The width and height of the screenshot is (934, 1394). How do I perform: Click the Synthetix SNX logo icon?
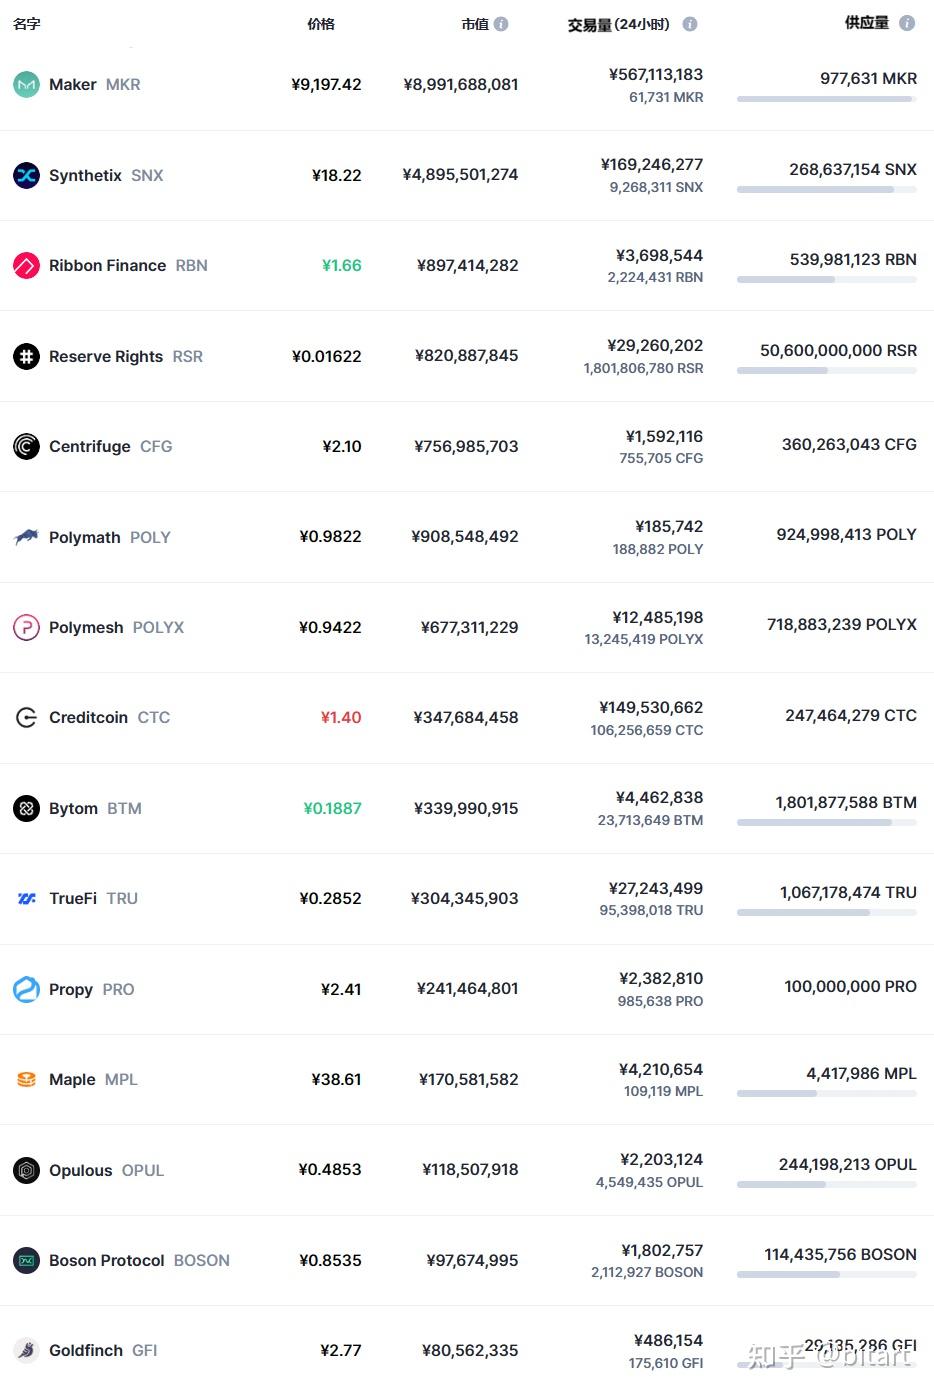tap(26, 175)
